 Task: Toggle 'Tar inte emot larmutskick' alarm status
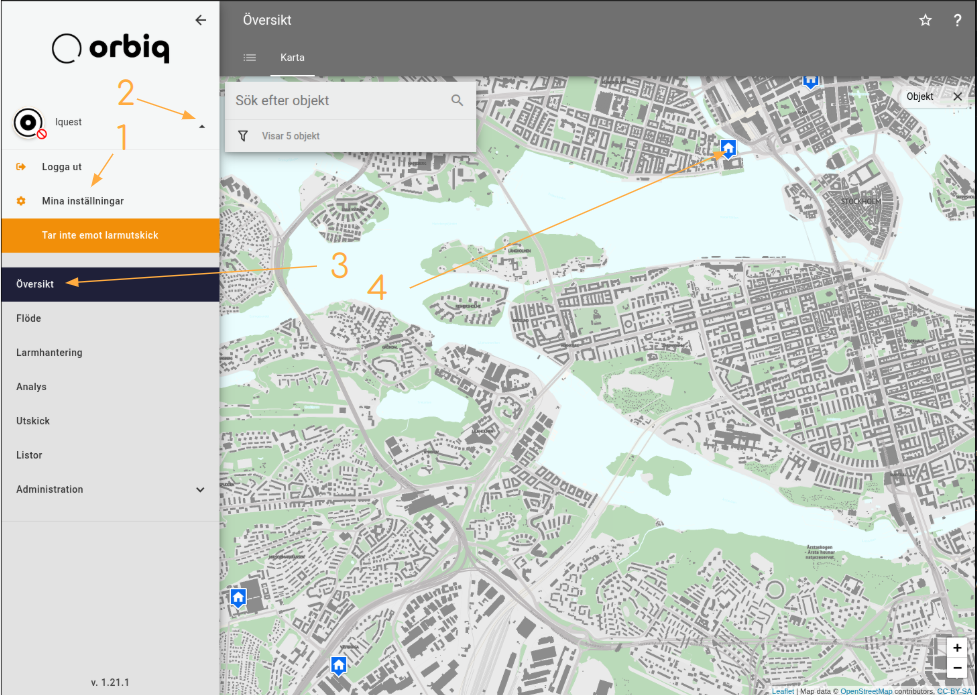[110, 236]
